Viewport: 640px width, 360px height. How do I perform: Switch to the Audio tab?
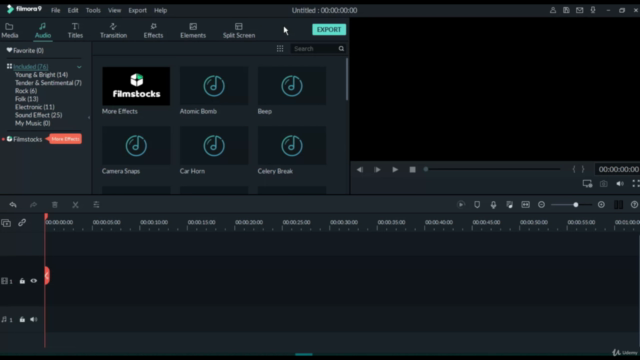point(43,31)
